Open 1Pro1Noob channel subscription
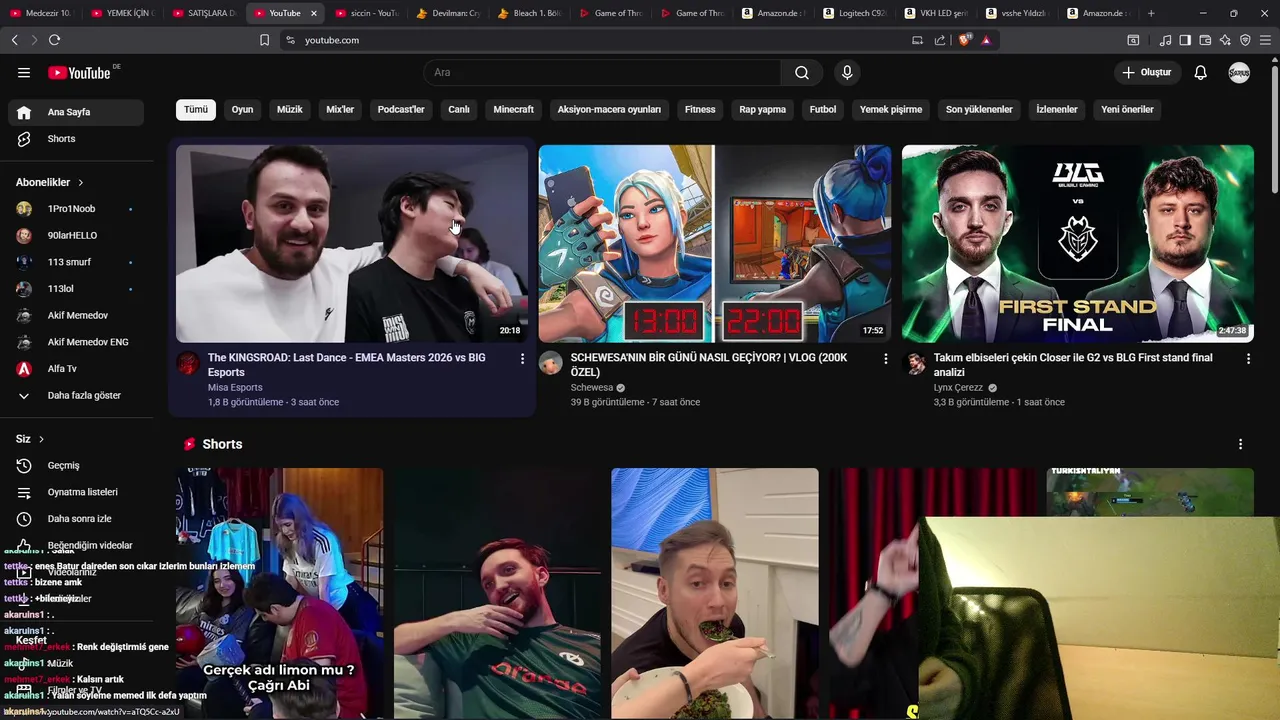Screen dimensions: 1280x720 tap(77, 209)
